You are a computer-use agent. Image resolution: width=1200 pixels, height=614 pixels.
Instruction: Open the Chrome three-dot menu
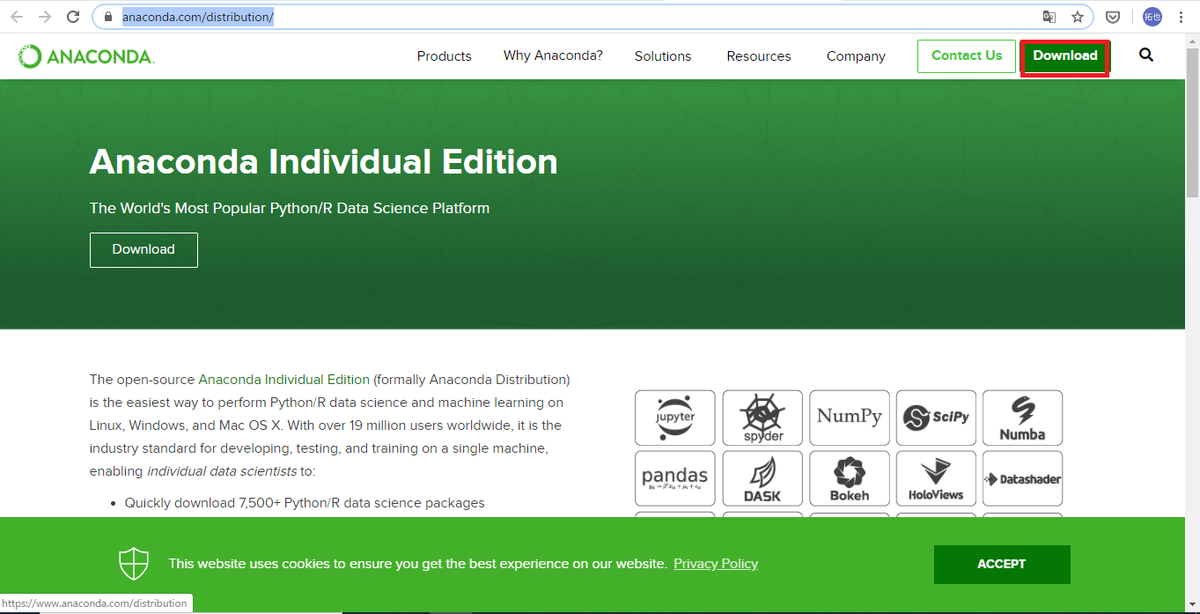pyautogui.click(x=1182, y=17)
